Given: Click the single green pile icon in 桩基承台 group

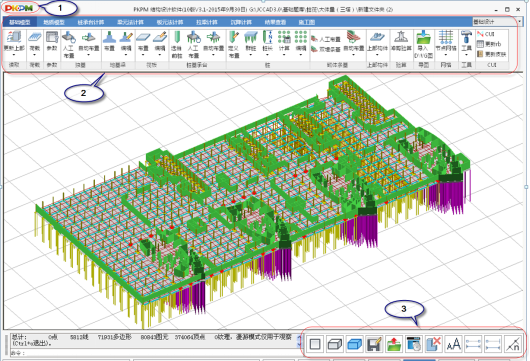Looking at the screenshot, I should pyautogui.click(x=177, y=37).
